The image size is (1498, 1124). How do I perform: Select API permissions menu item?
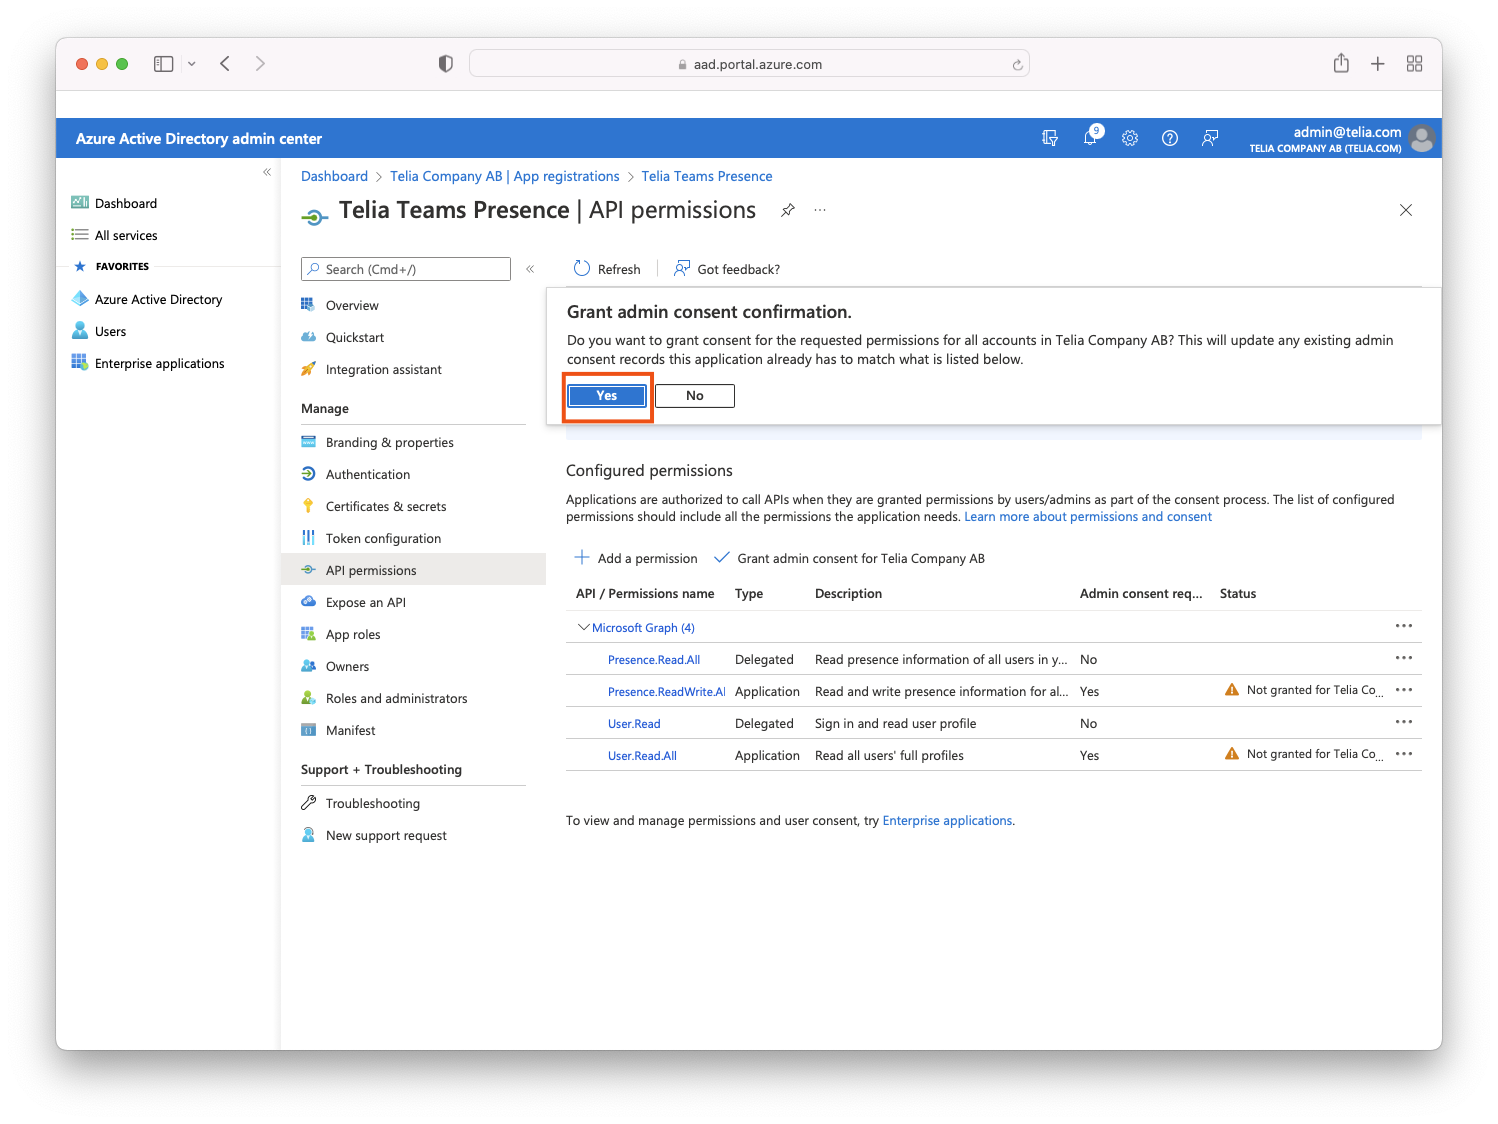(x=413, y=570)
